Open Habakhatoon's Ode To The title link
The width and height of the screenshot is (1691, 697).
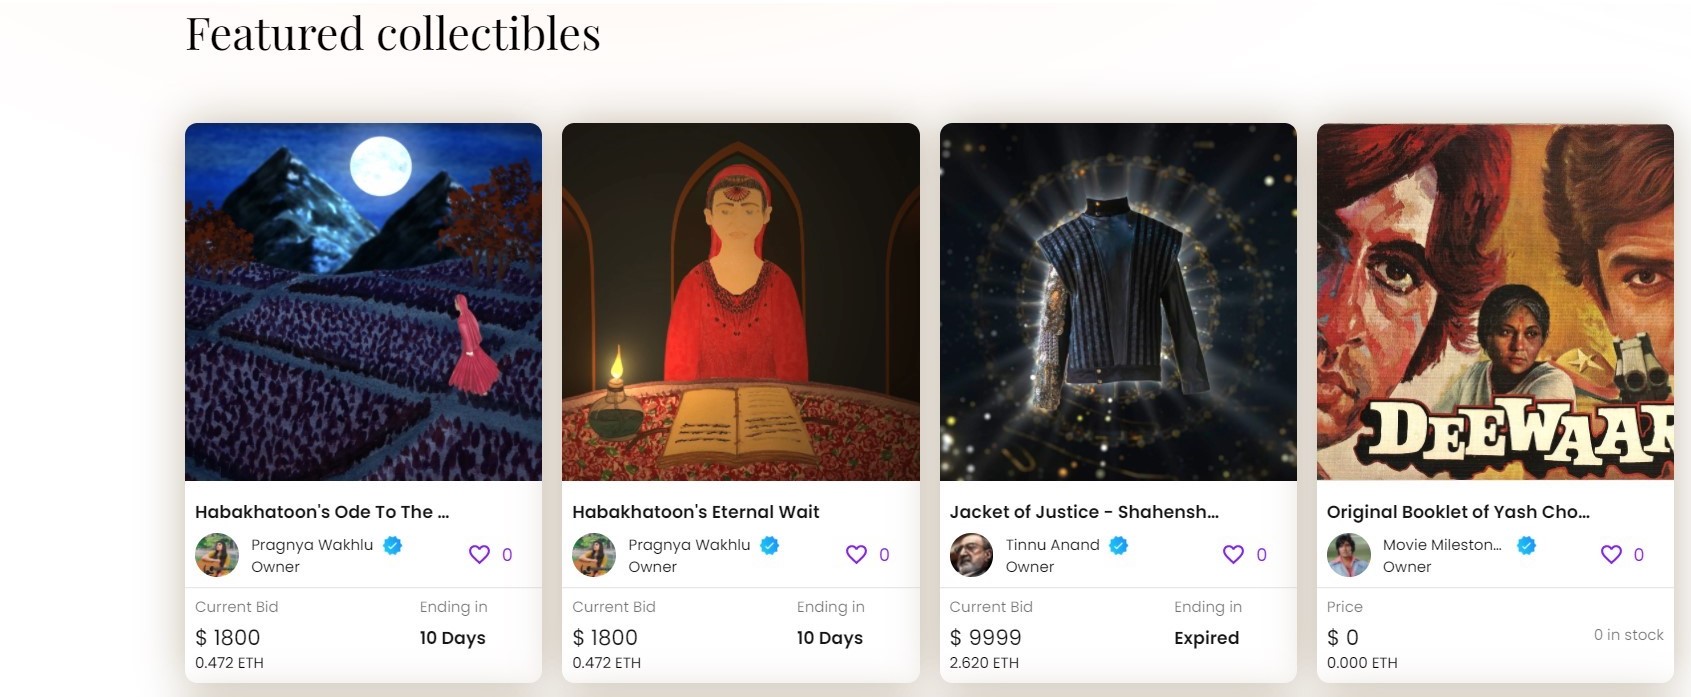[x=322, y=512]
